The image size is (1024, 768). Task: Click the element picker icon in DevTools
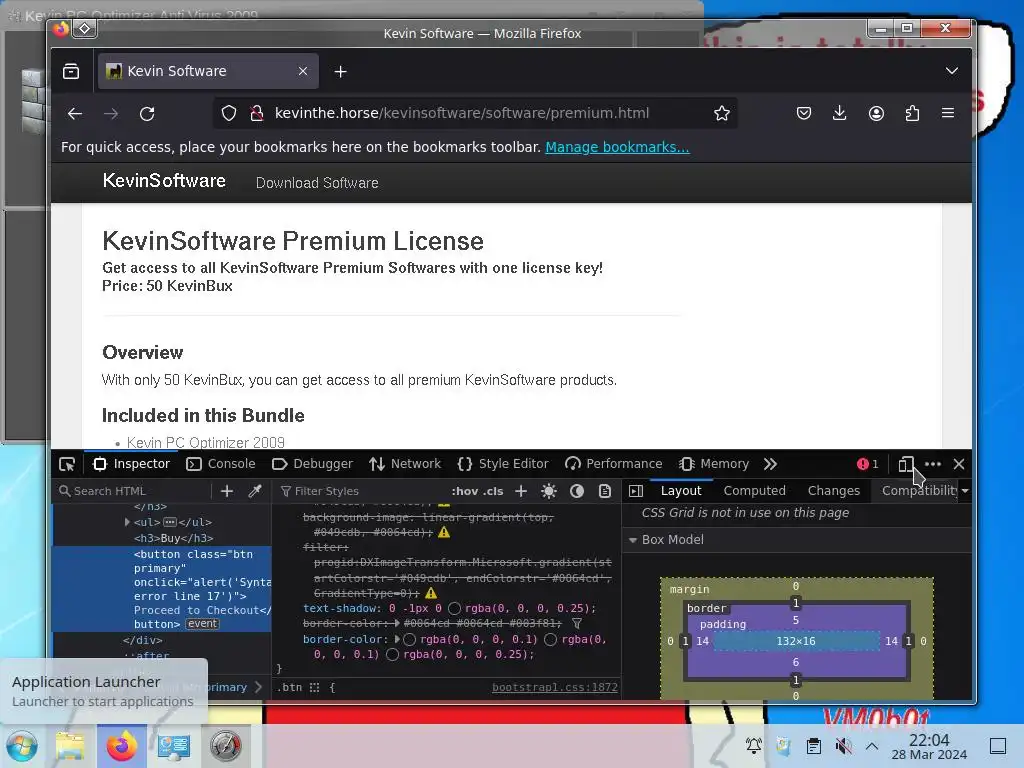tap(67, 464)
